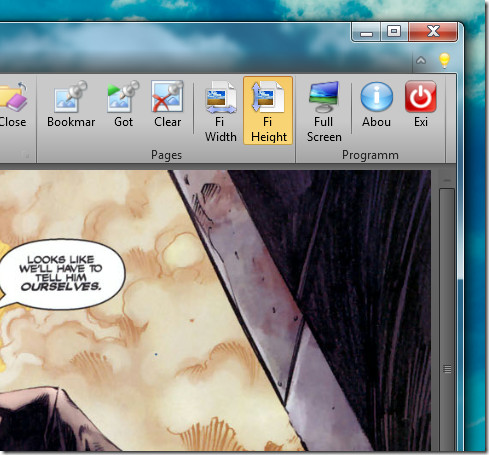
Task: Maximize the comic reader window
Action: click(394, 33)
